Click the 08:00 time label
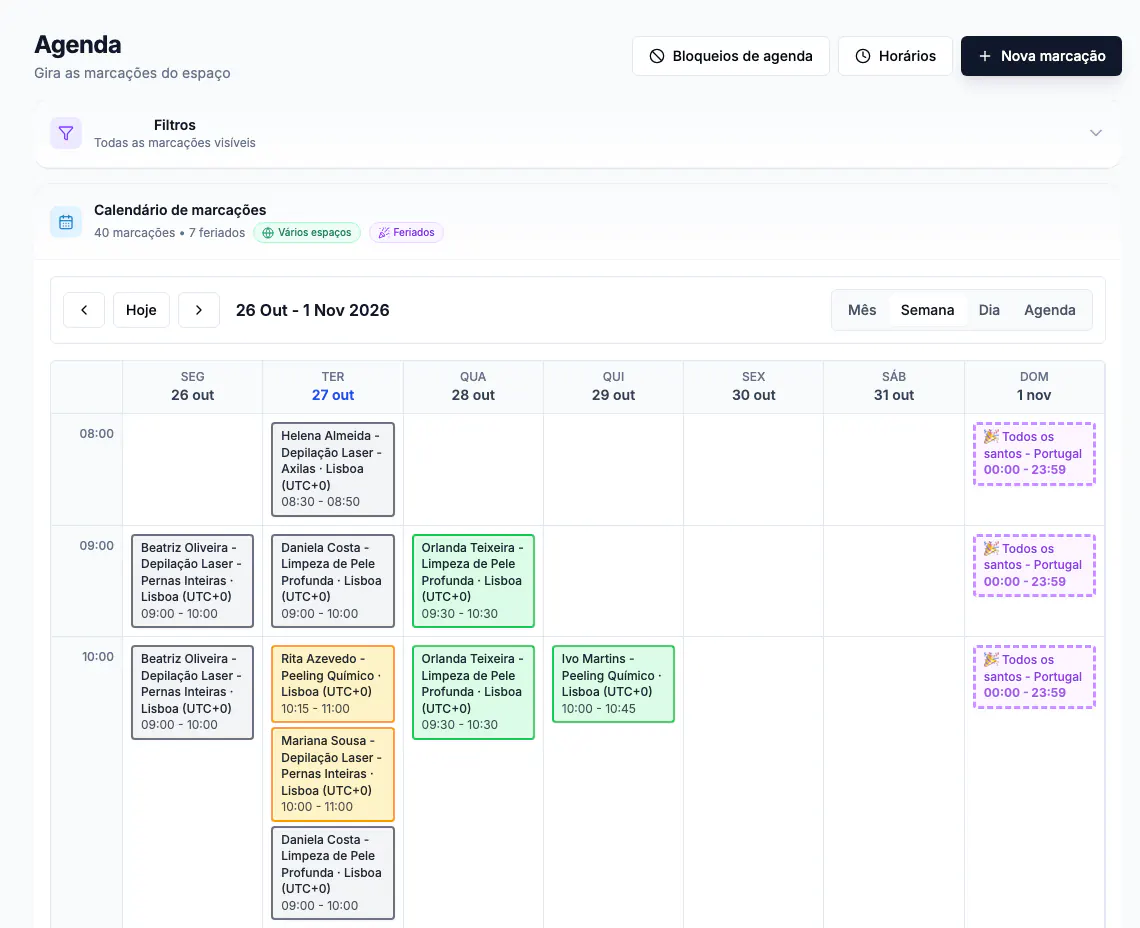 [97, 434]
